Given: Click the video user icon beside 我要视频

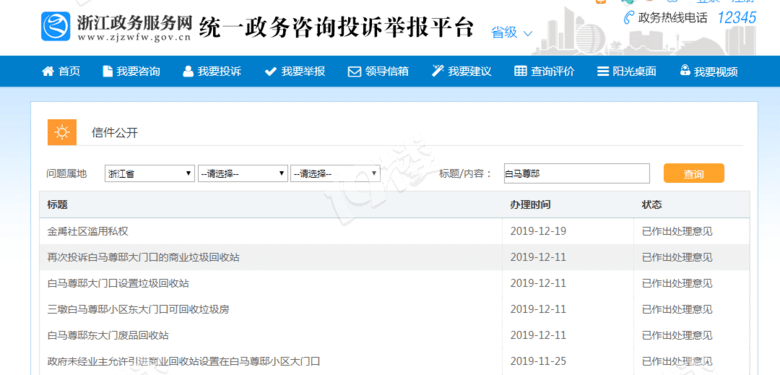Looking at the screenshot, I should 685,70.
